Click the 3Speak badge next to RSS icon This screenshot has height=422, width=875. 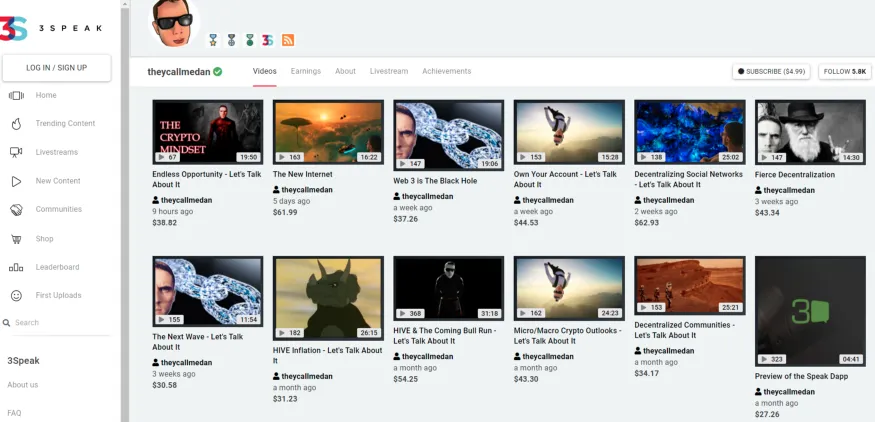tap(268, 40)
